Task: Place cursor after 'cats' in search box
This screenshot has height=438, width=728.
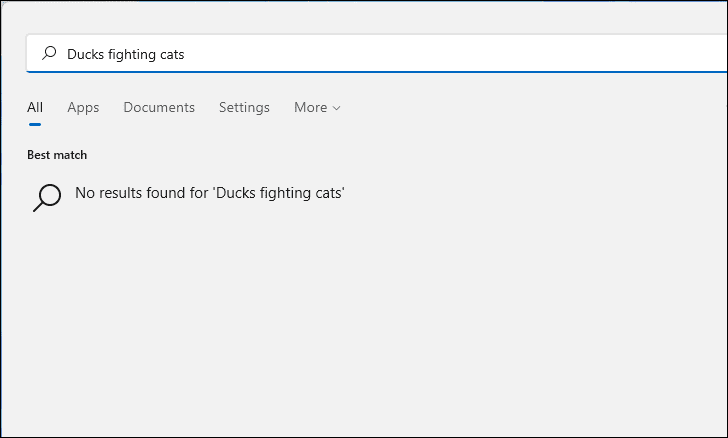Action: tap(186, 55)
